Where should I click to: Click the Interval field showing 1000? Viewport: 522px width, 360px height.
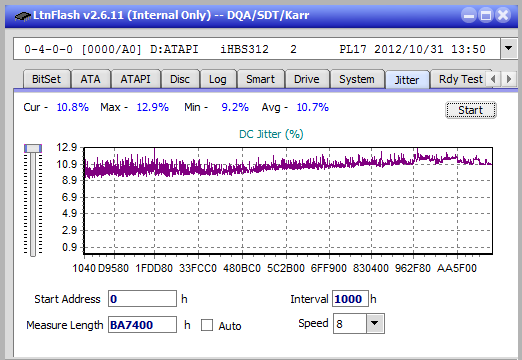click(x=350, y=299)
